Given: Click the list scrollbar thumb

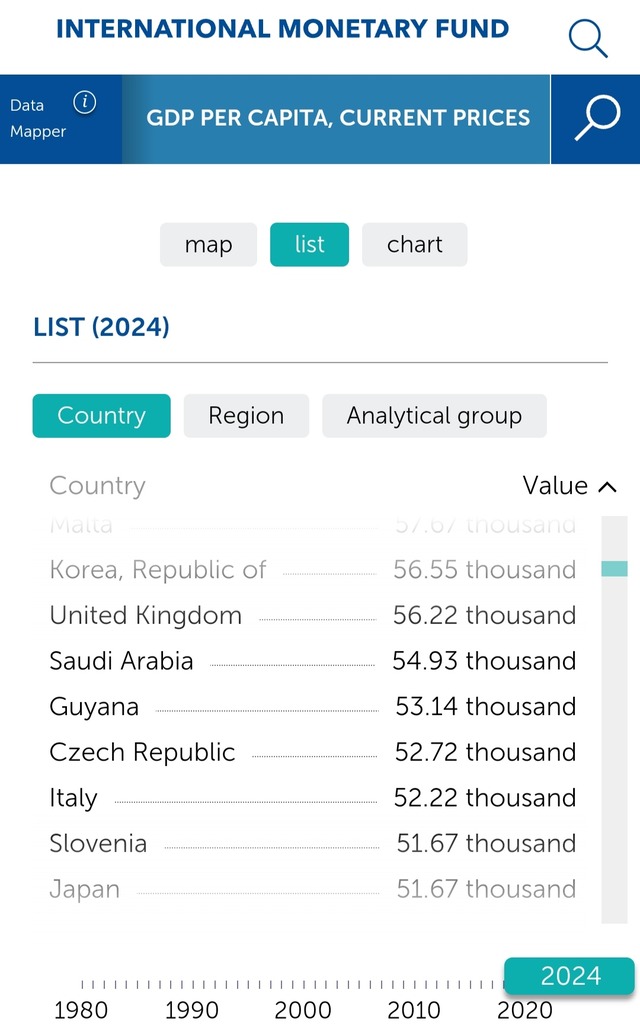Looking at the screenshot, I should click(614, 568).
